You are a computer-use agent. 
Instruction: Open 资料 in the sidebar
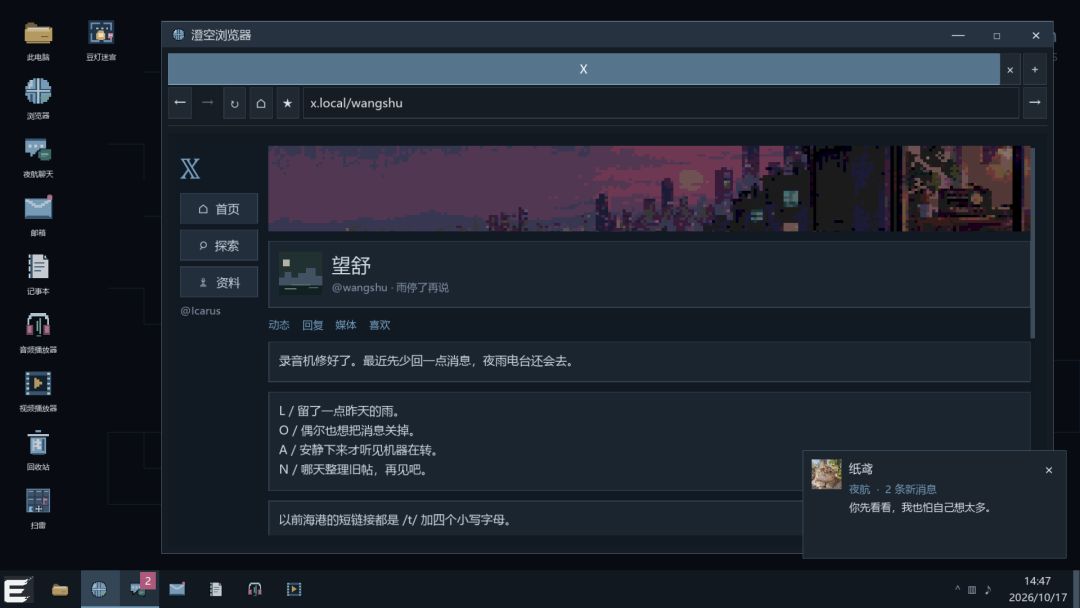219,282
